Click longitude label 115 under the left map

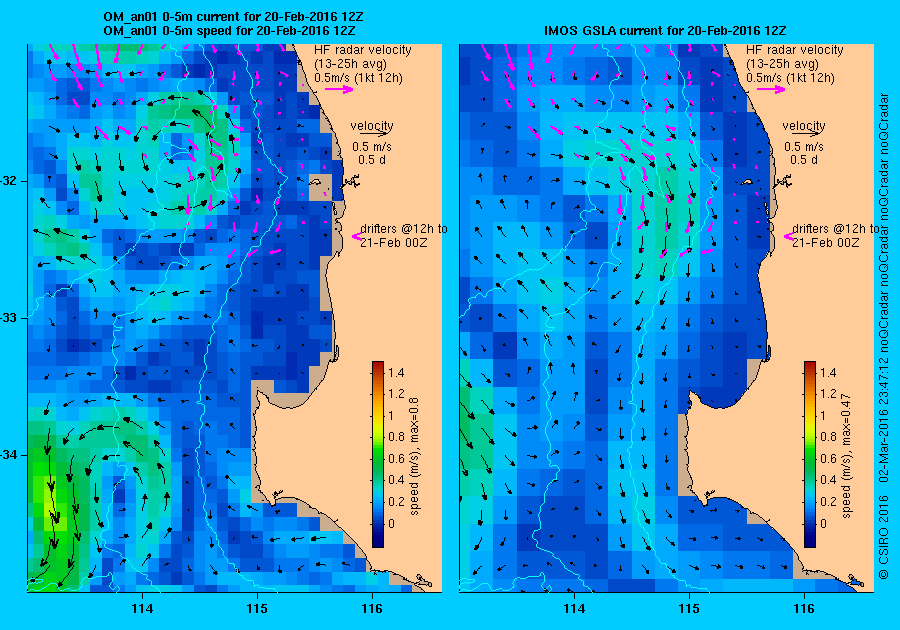(258, 609)
